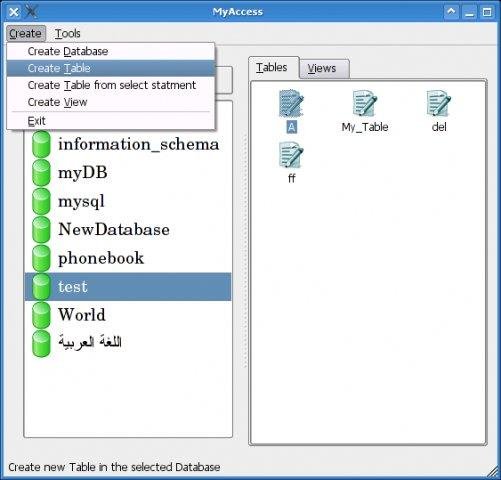The height and width of the screenshot is (480, 501).
Task: Click the window resize grip corner
Action: pos(493,472)
